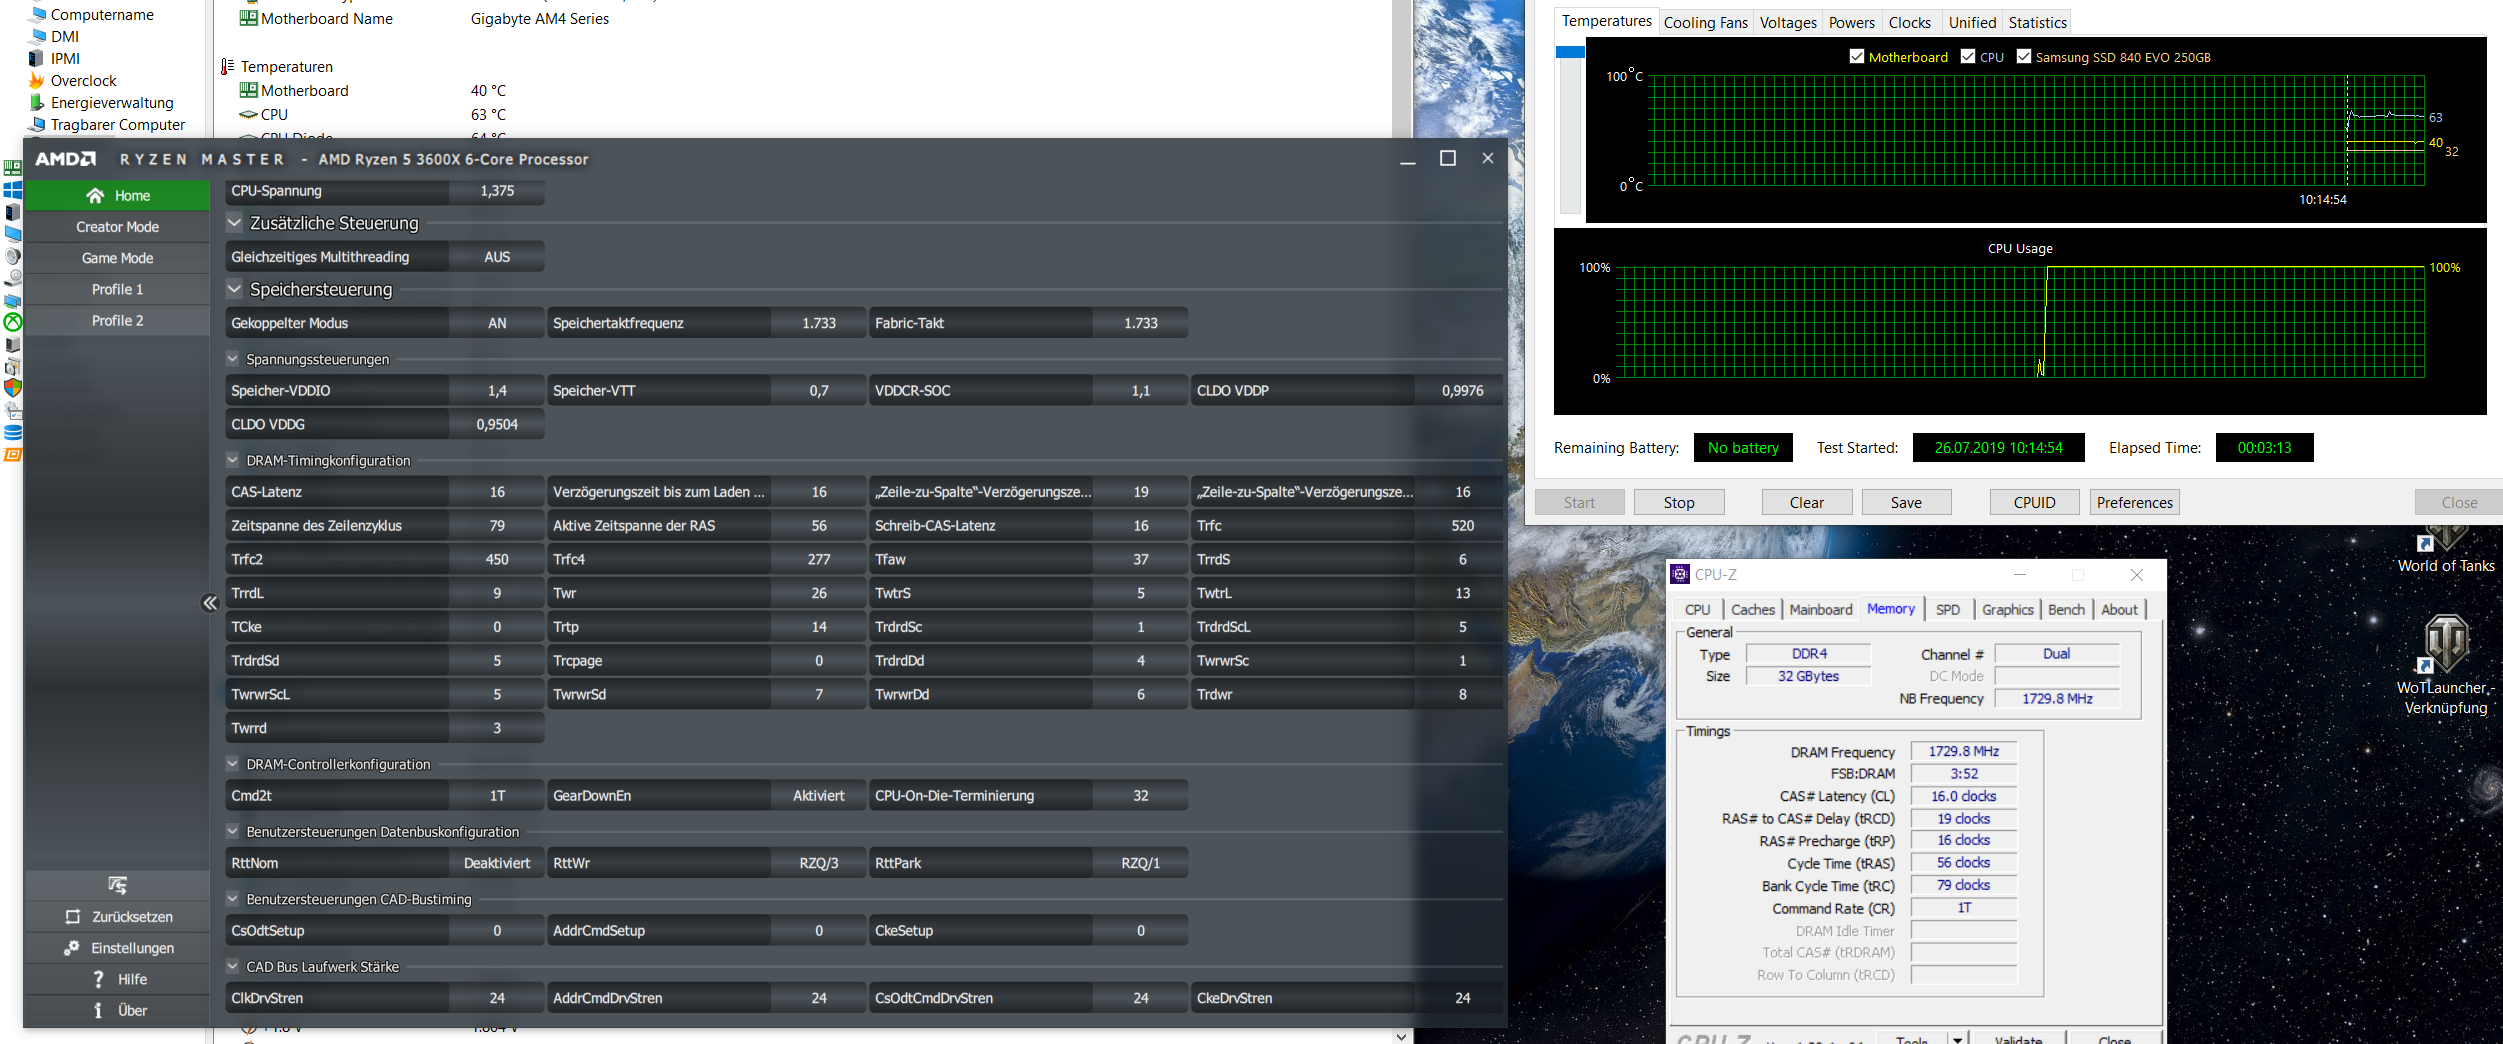Click the Windows logo icon in AIDA64 strip
This screenshot has width=2503, height=1044.
(13, 190)
